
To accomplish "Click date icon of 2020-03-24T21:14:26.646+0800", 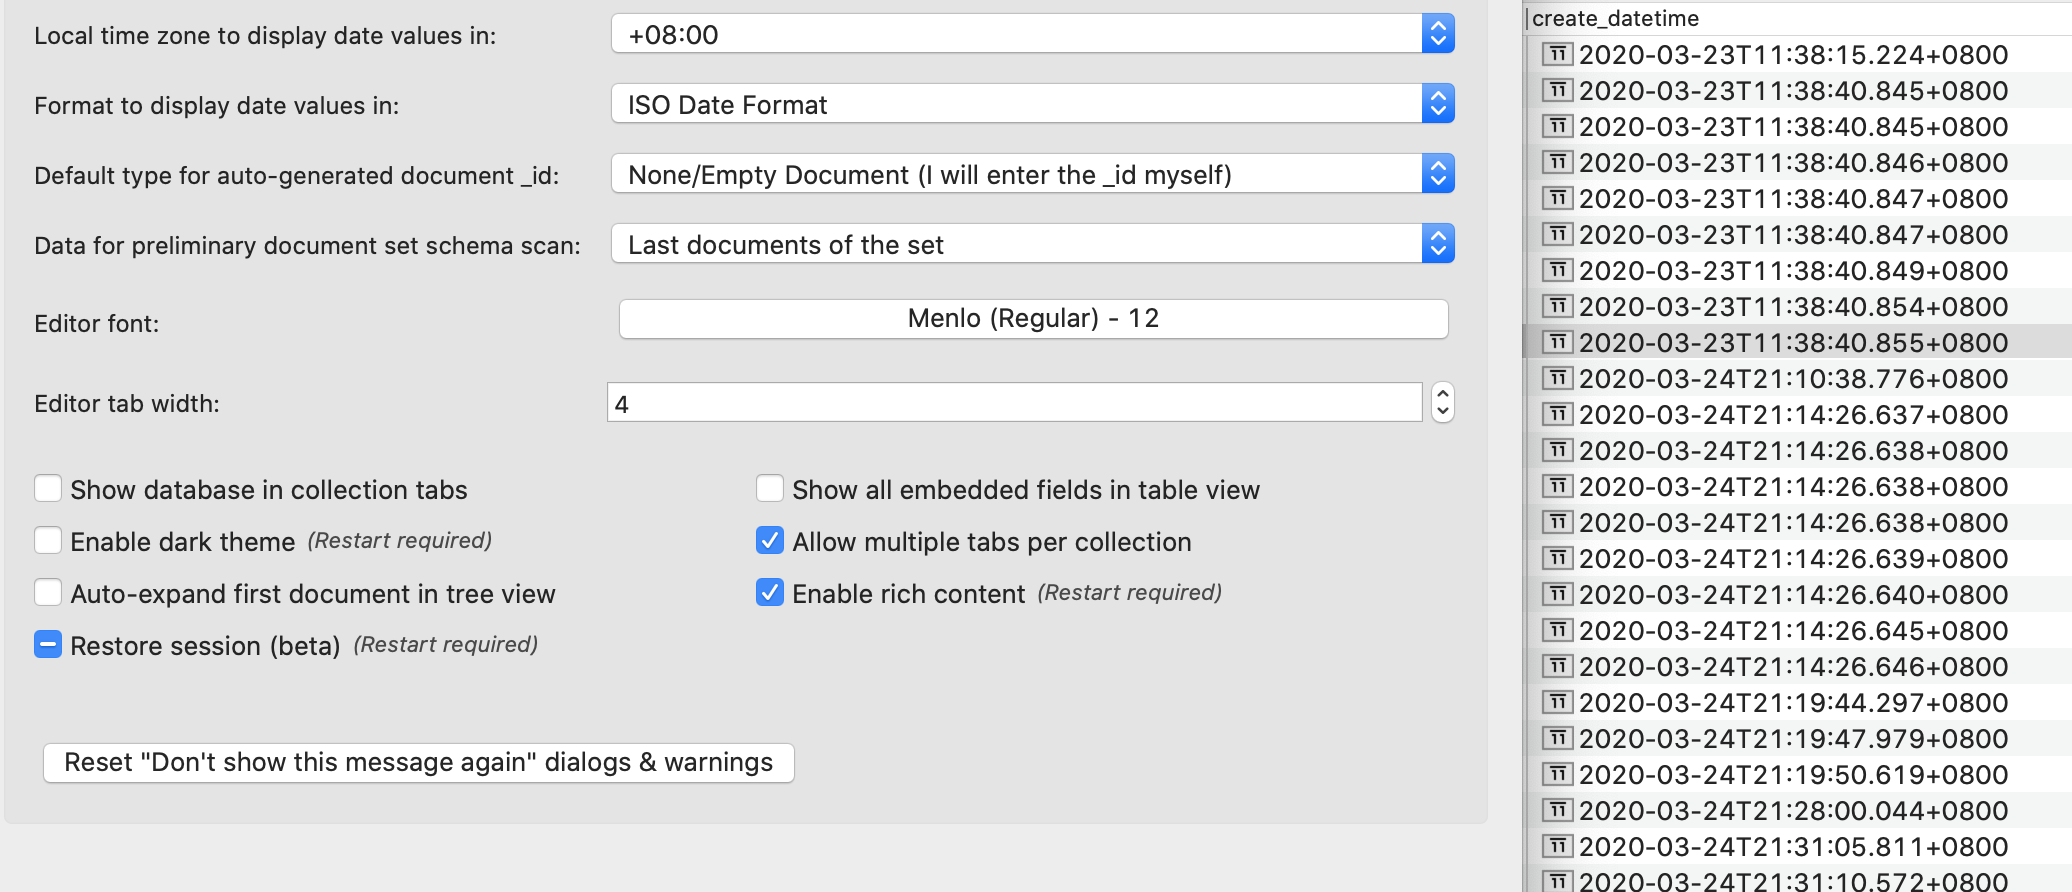I will [1558, 666].
